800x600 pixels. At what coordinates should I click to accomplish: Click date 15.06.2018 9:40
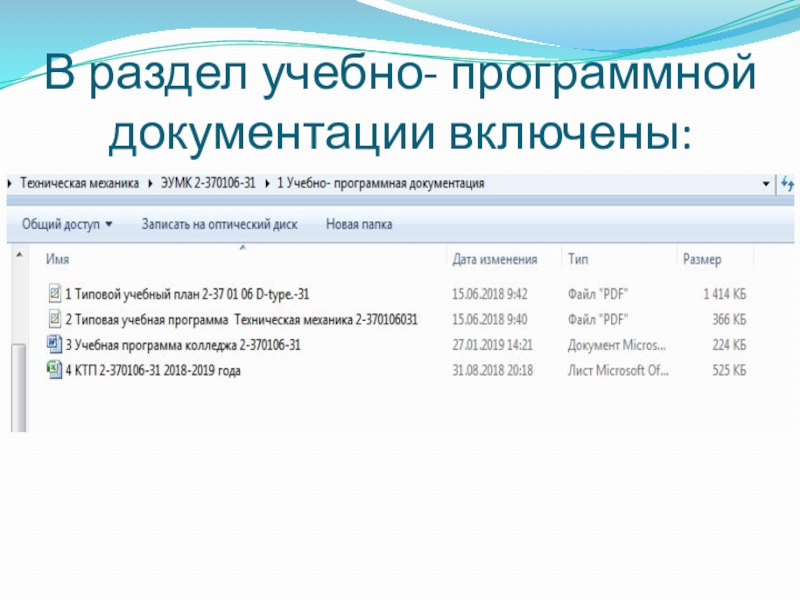pos(490,320)
